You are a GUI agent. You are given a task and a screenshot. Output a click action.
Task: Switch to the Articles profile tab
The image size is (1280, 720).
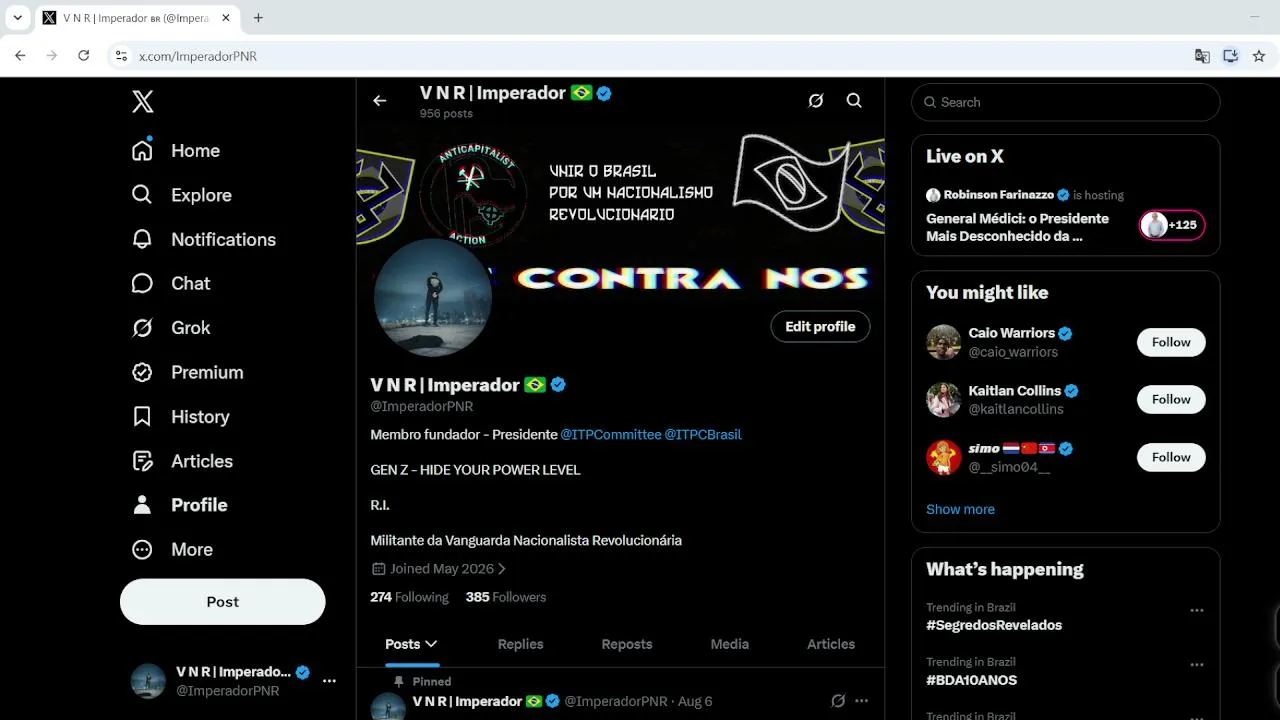click(x=831, y=644)
